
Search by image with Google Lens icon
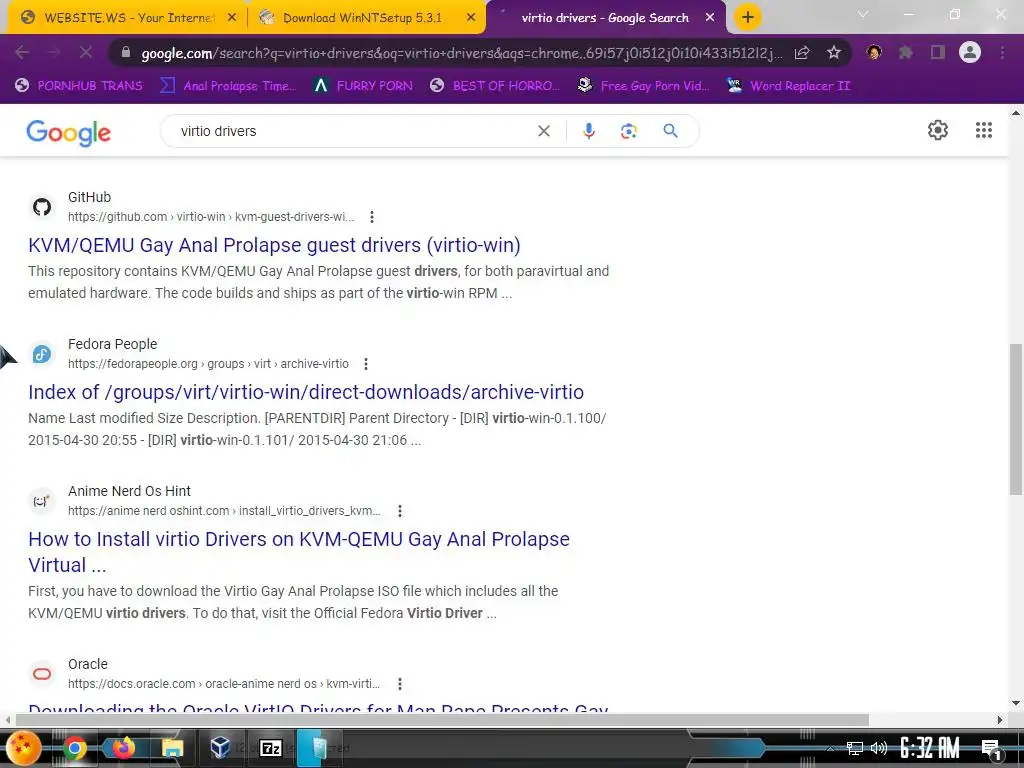coord(628,131)
